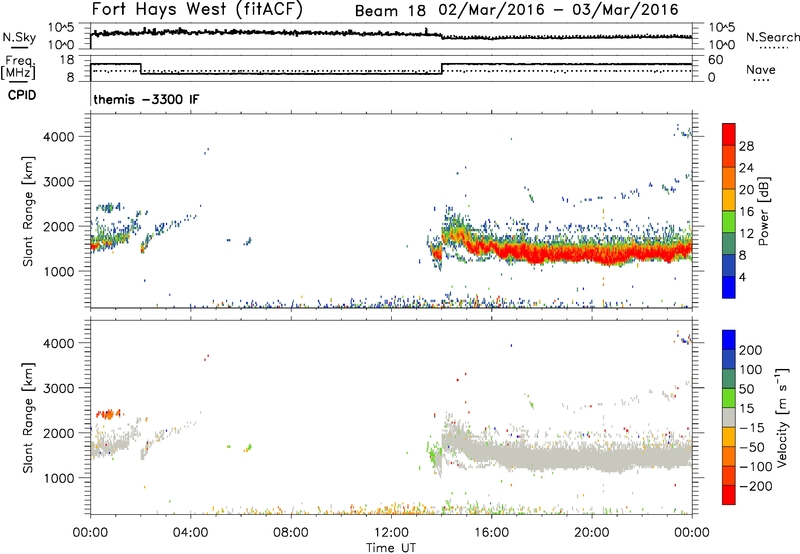
Task: Click the 'Nave' legend label
Action: [x=760, y=69]
